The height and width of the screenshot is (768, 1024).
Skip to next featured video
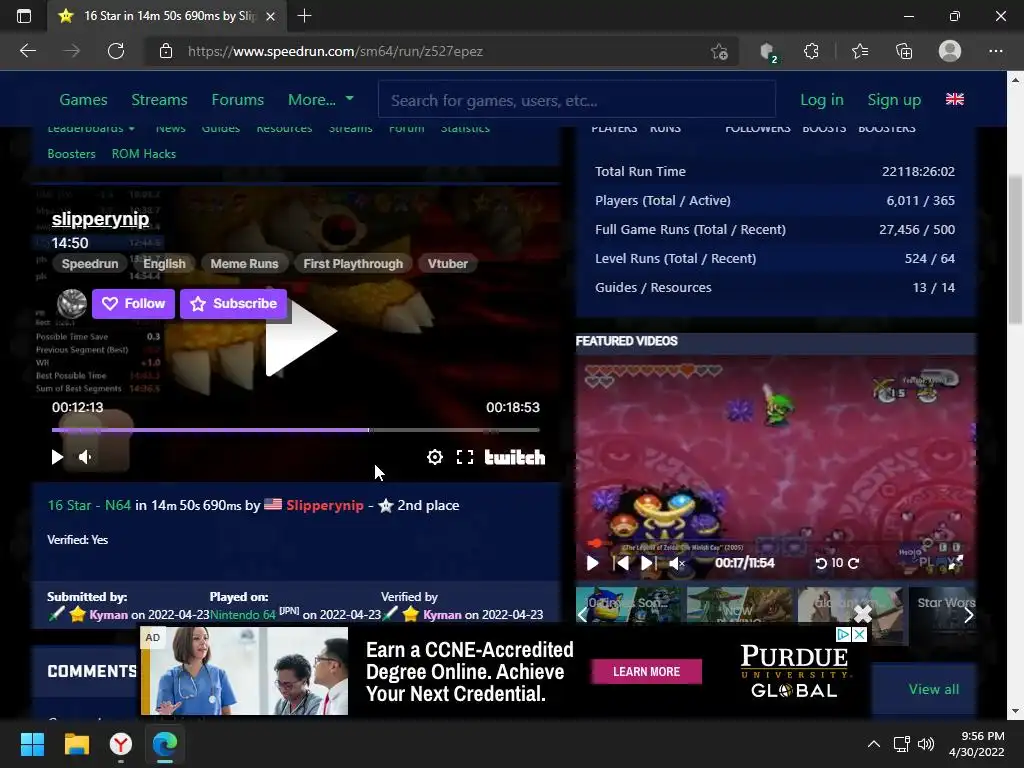tap(648, 563)
